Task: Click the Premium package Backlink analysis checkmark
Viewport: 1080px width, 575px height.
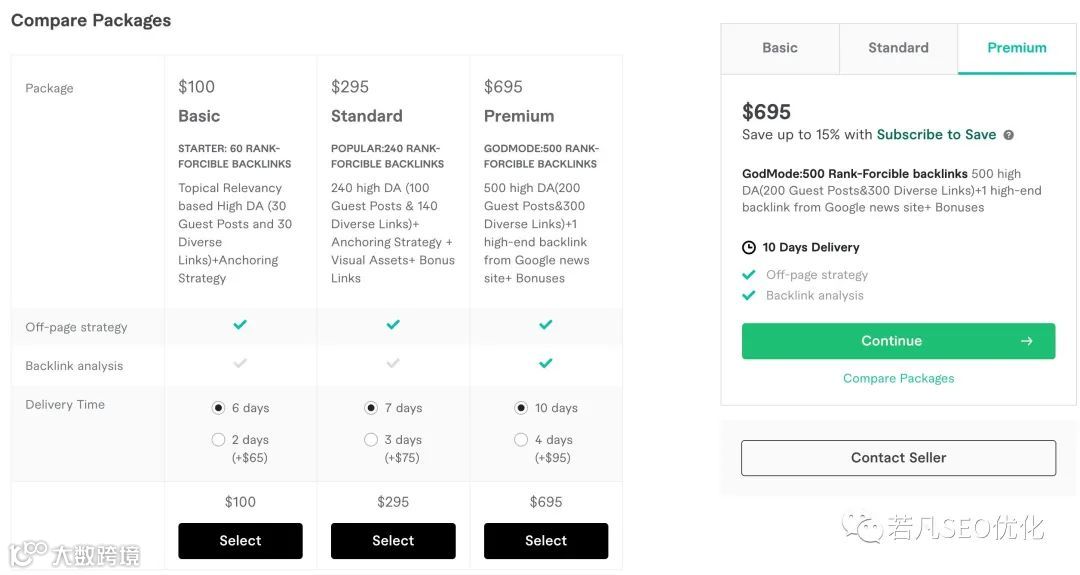Action: (x=546, y=364)
